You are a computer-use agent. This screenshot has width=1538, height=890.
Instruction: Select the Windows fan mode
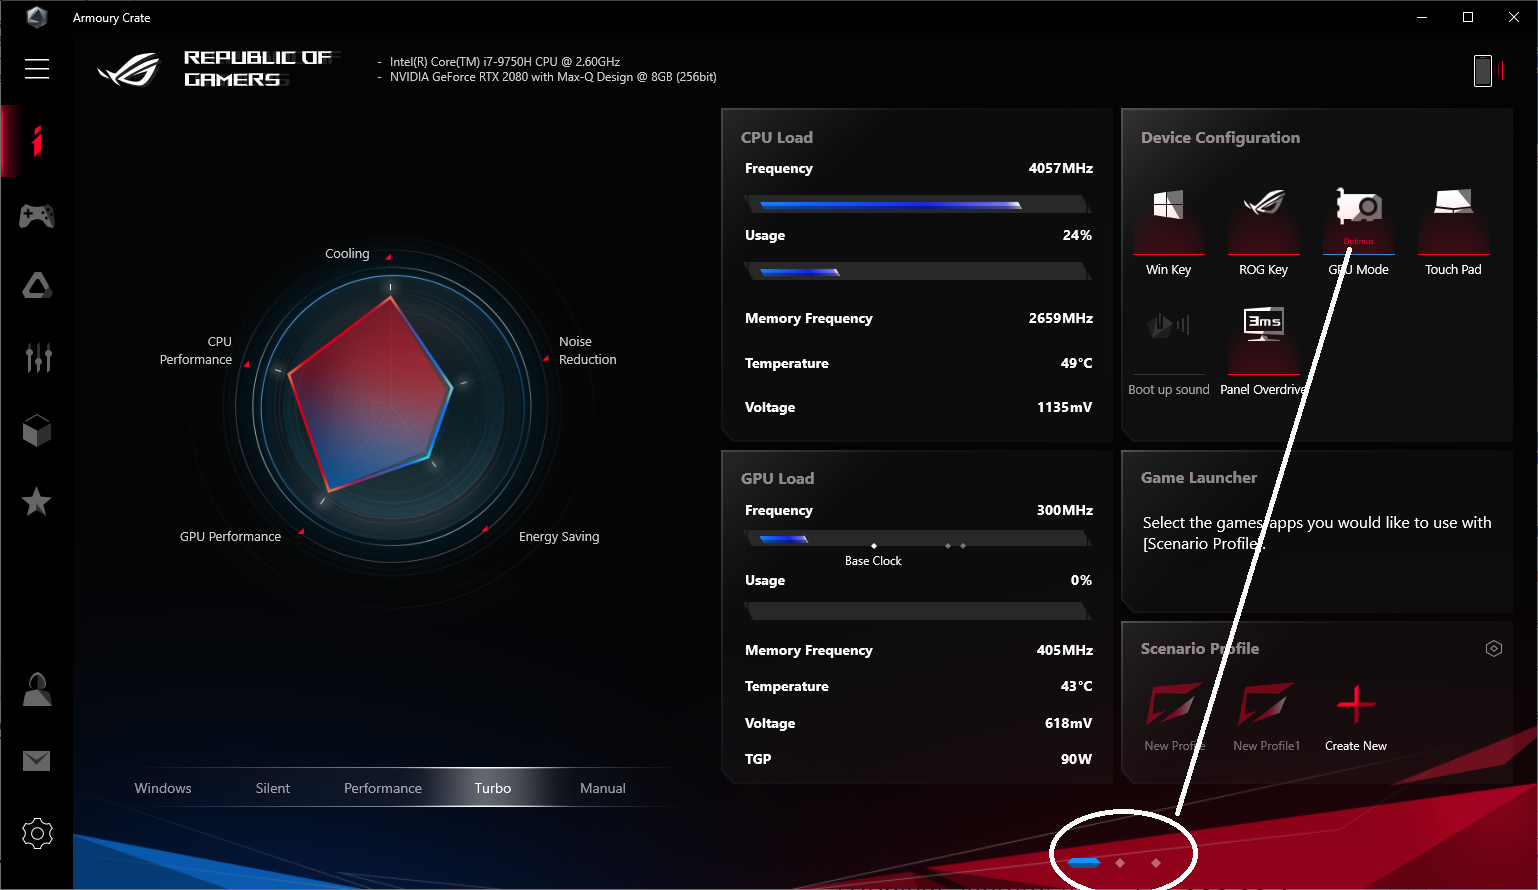point(163,788)
